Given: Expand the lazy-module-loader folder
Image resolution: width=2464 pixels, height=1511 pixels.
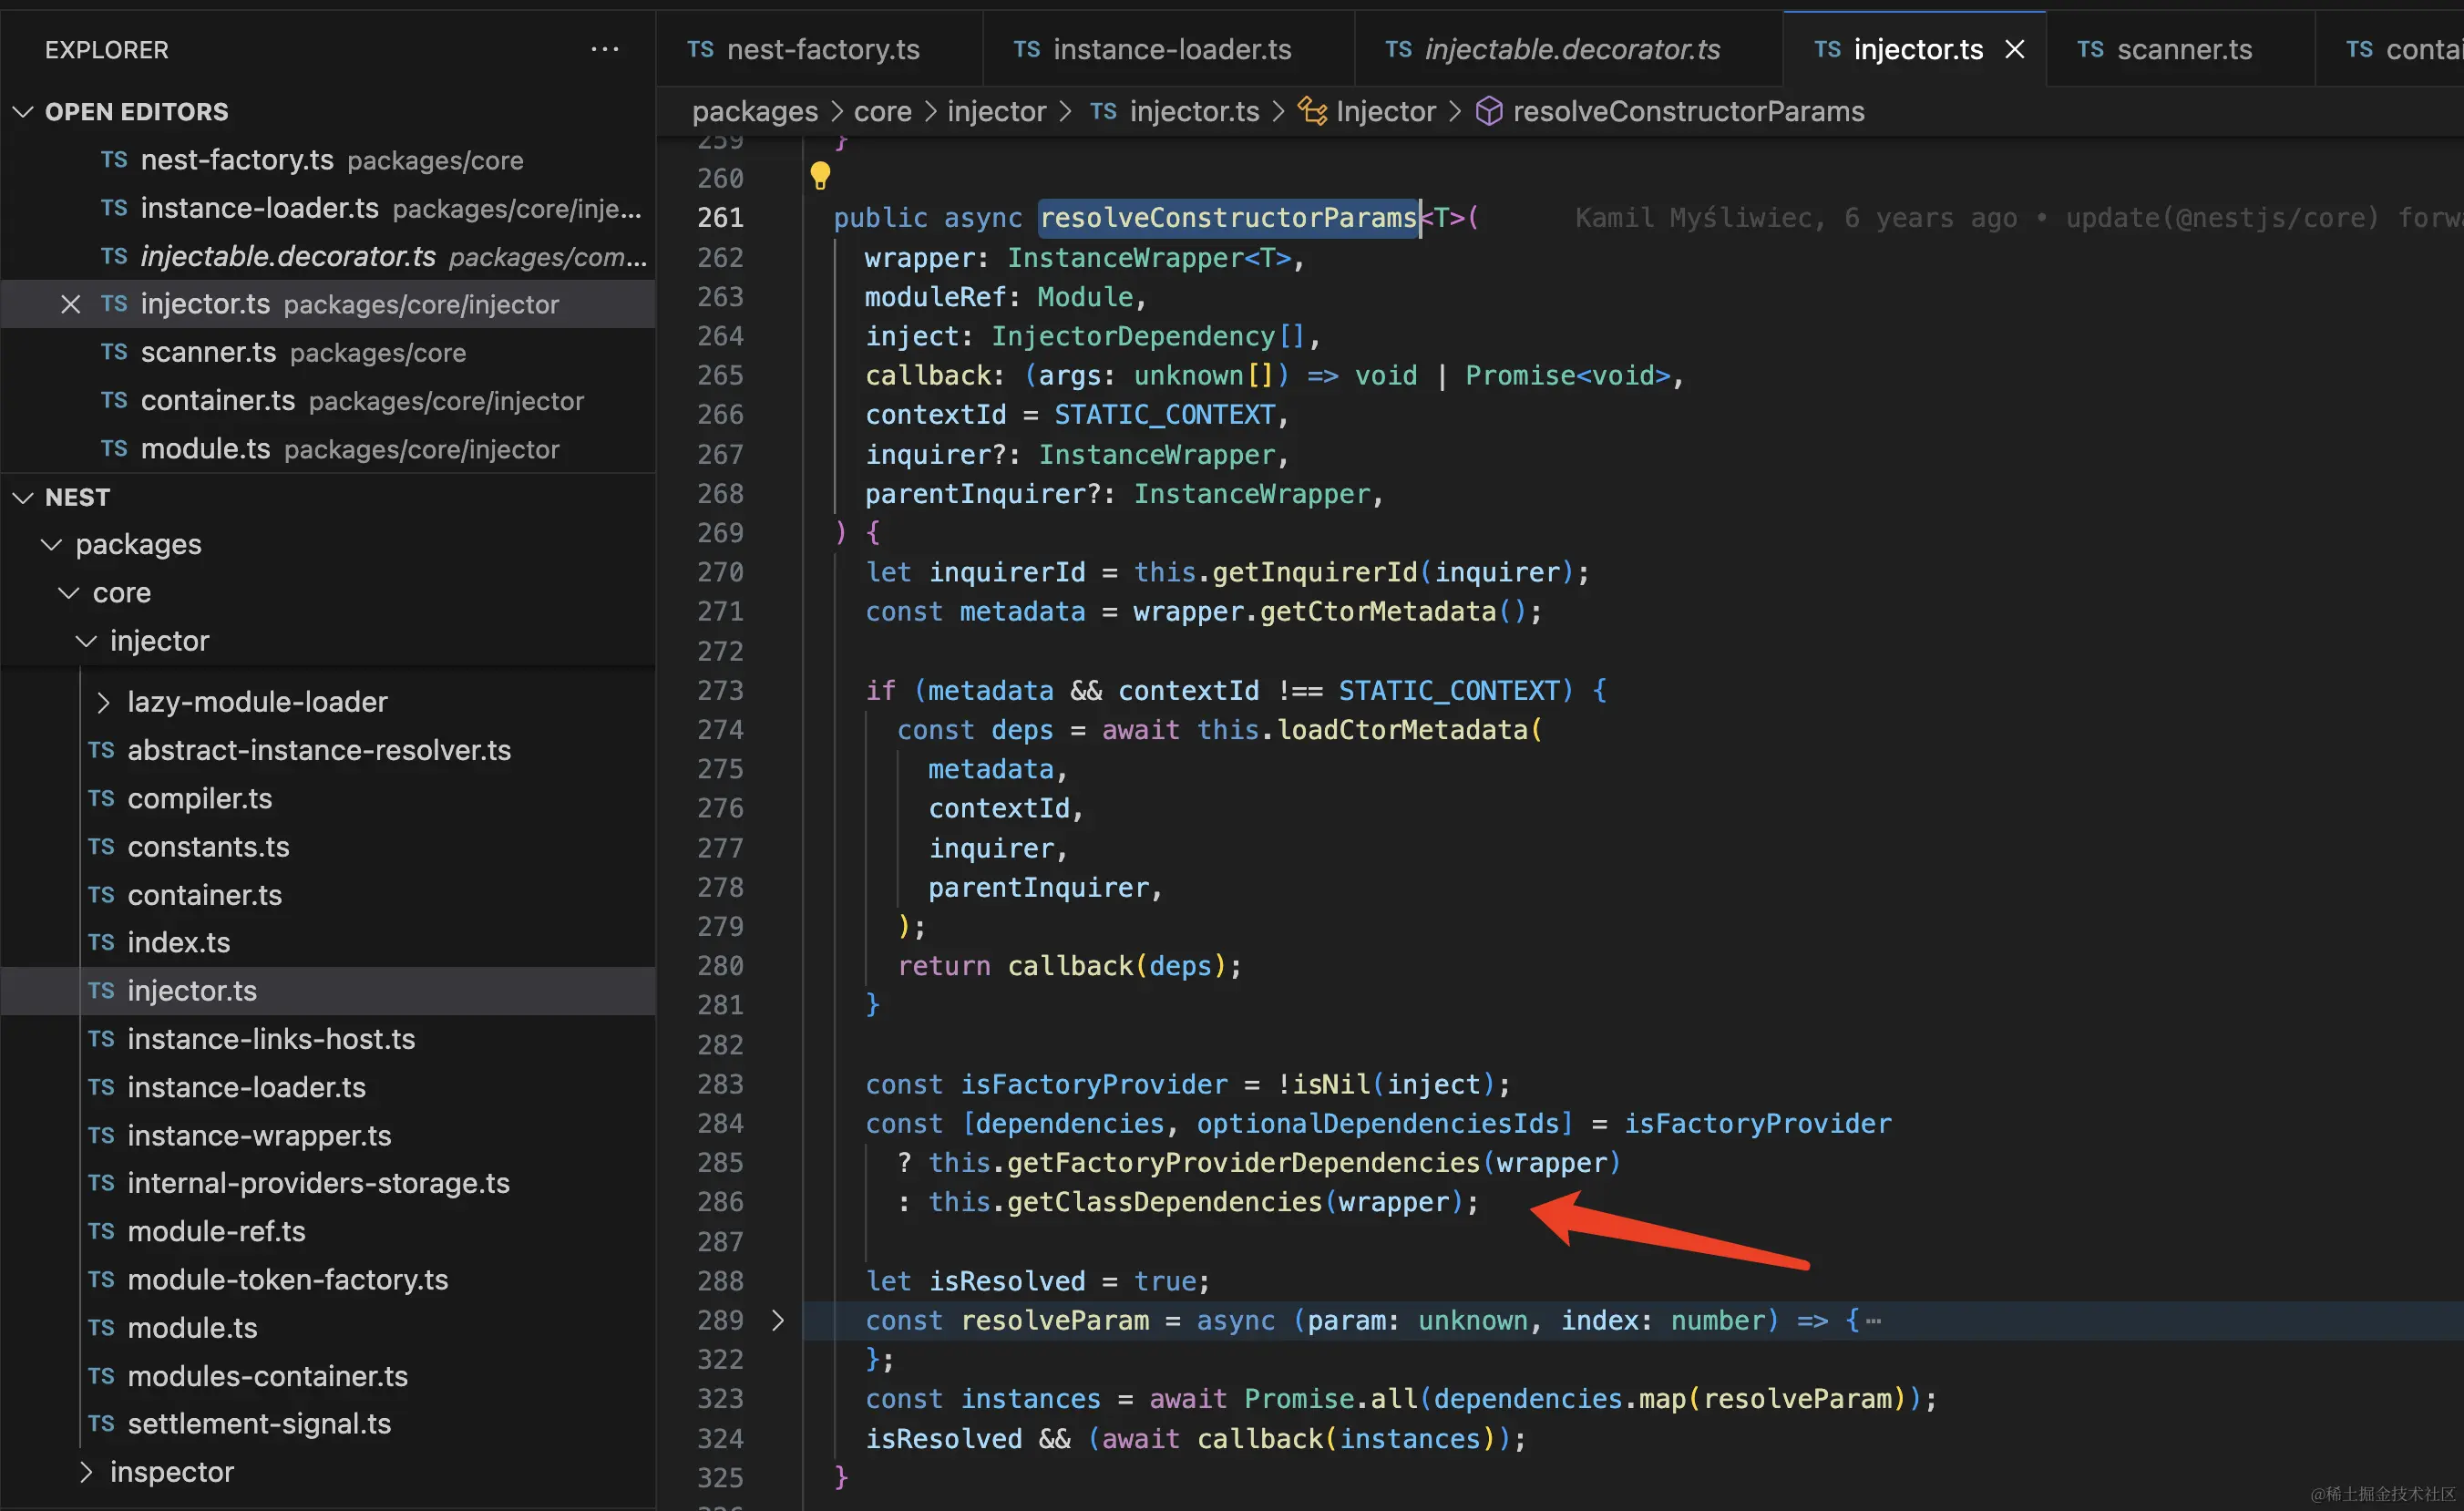Looking at the screenshot, I should (x=103, y=702).
